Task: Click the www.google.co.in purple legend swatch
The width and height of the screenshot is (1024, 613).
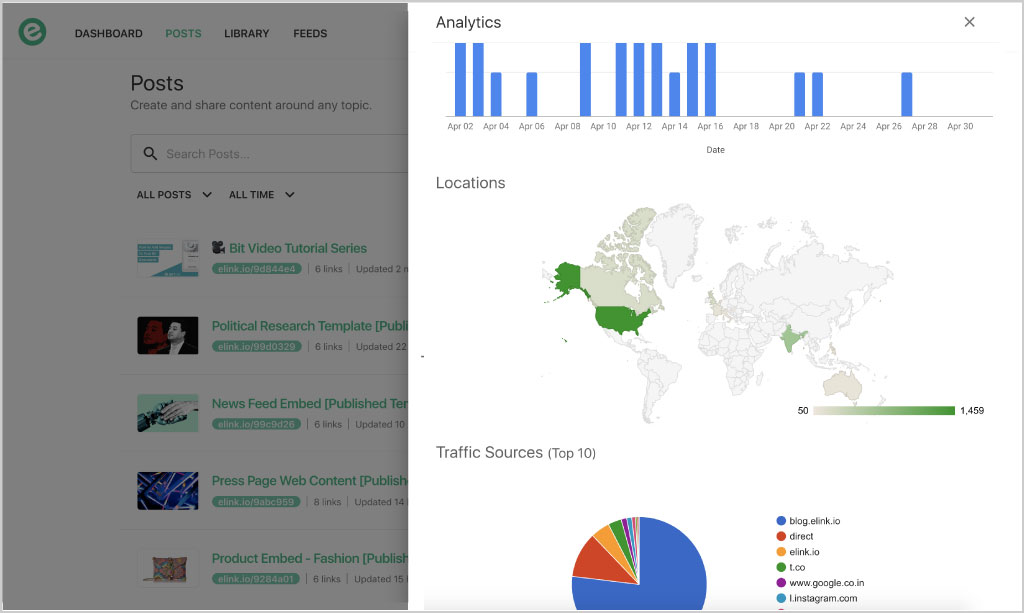Action: (x=780, y=582)
